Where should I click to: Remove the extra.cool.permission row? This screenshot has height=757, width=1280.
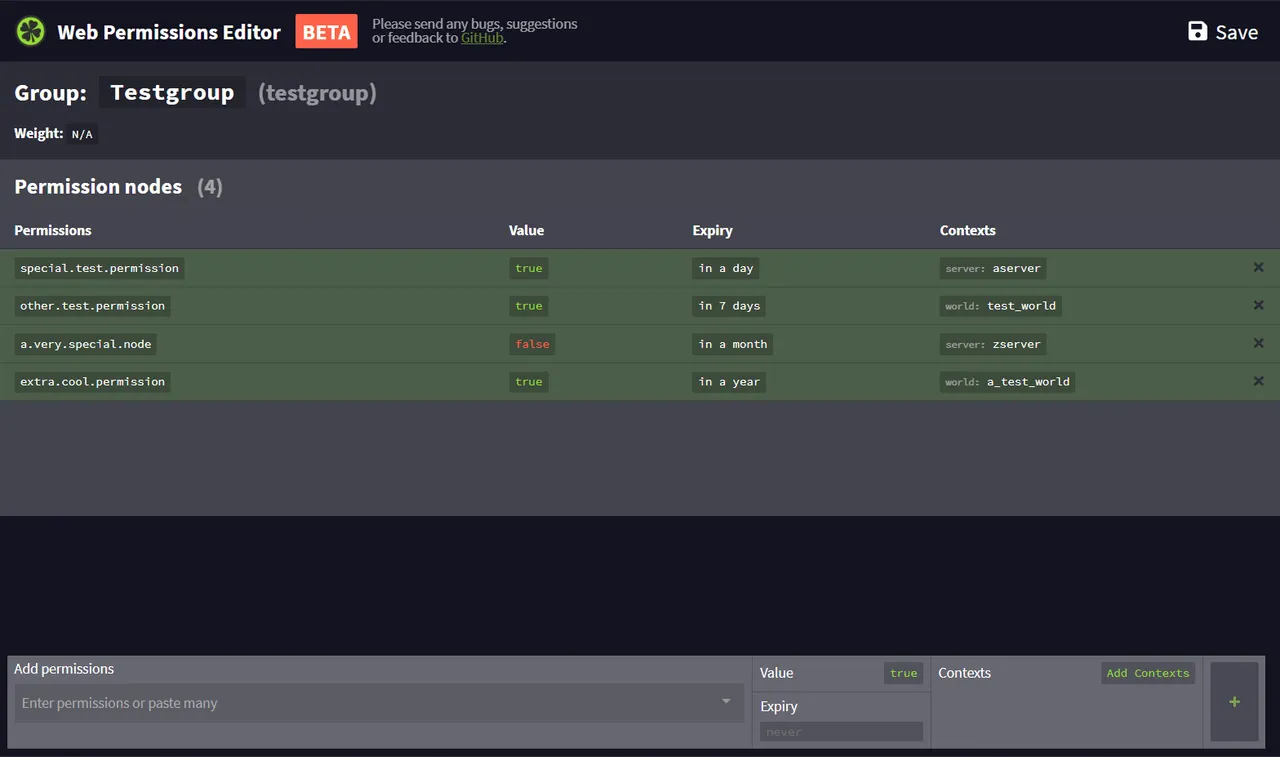pos(1258,382)
